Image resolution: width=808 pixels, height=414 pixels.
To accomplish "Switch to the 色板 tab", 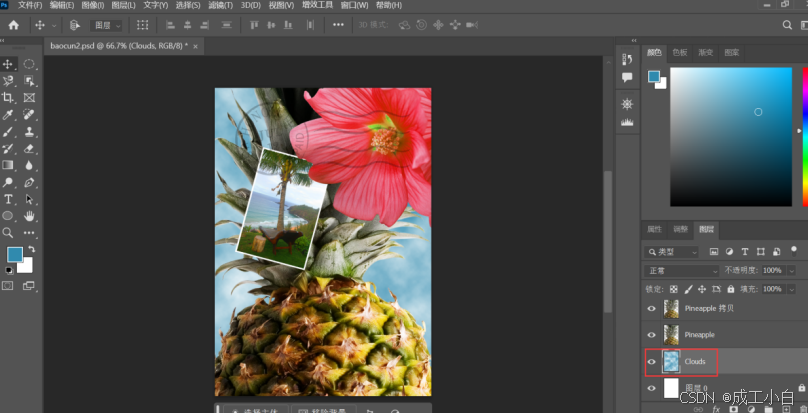I will pos(680,53).
